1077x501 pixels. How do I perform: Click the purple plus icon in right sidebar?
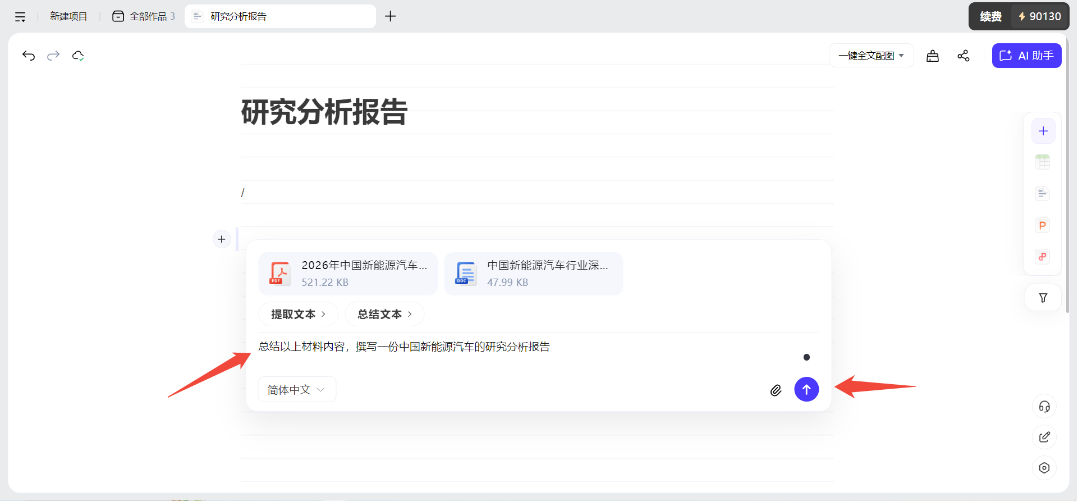(x=1043, y=131)
